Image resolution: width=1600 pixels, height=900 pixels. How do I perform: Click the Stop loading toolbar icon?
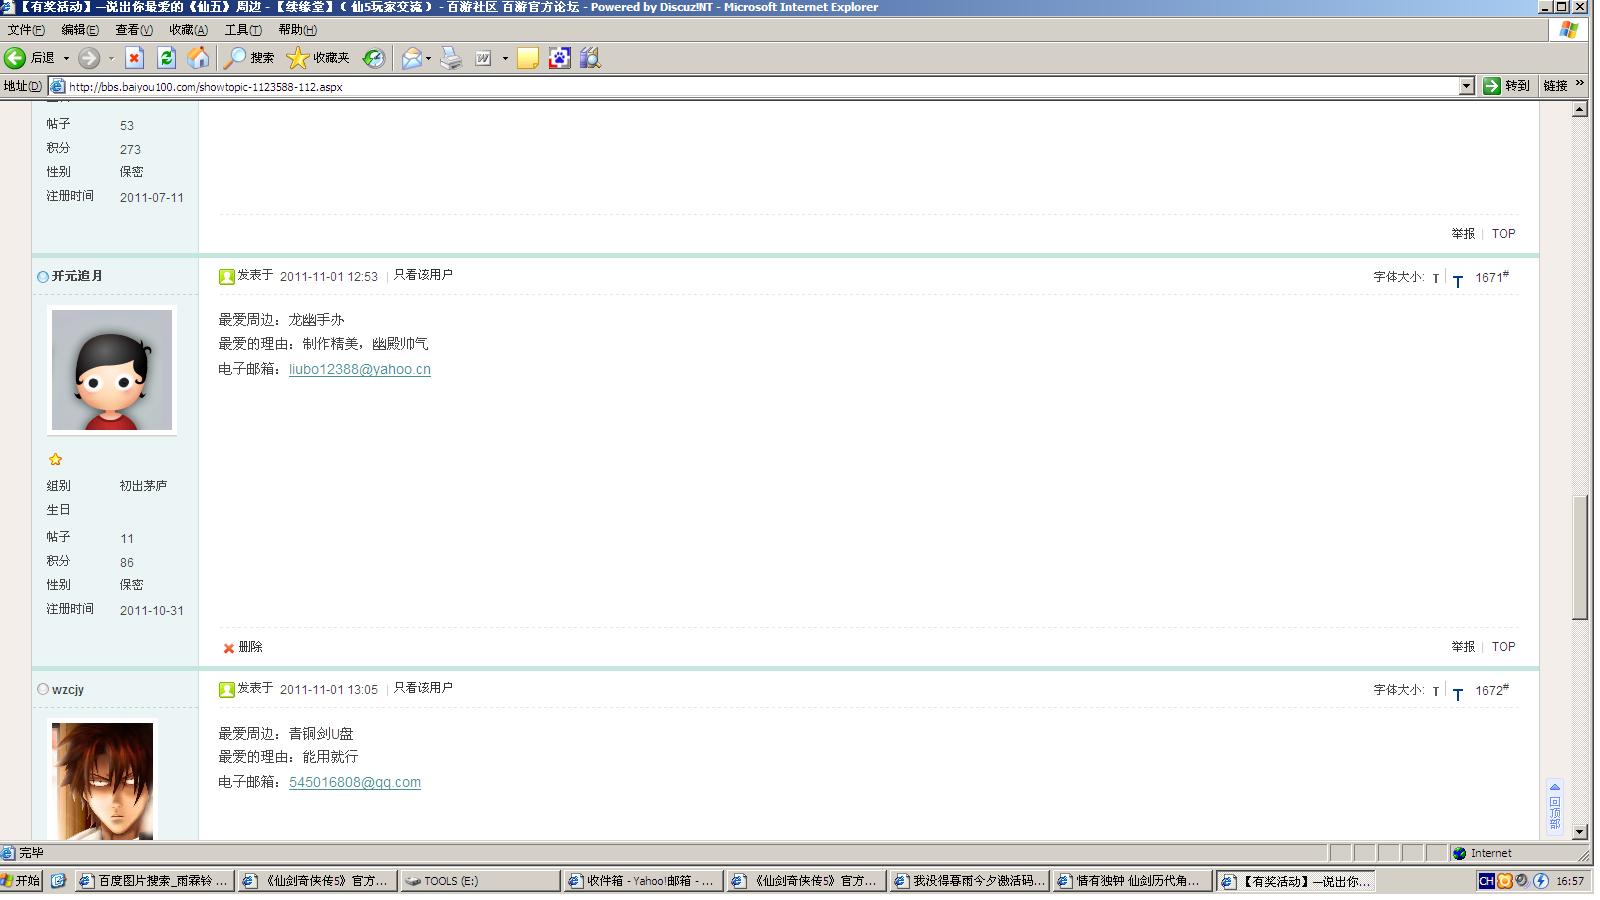pyautogui.click(x=134, y=58)
